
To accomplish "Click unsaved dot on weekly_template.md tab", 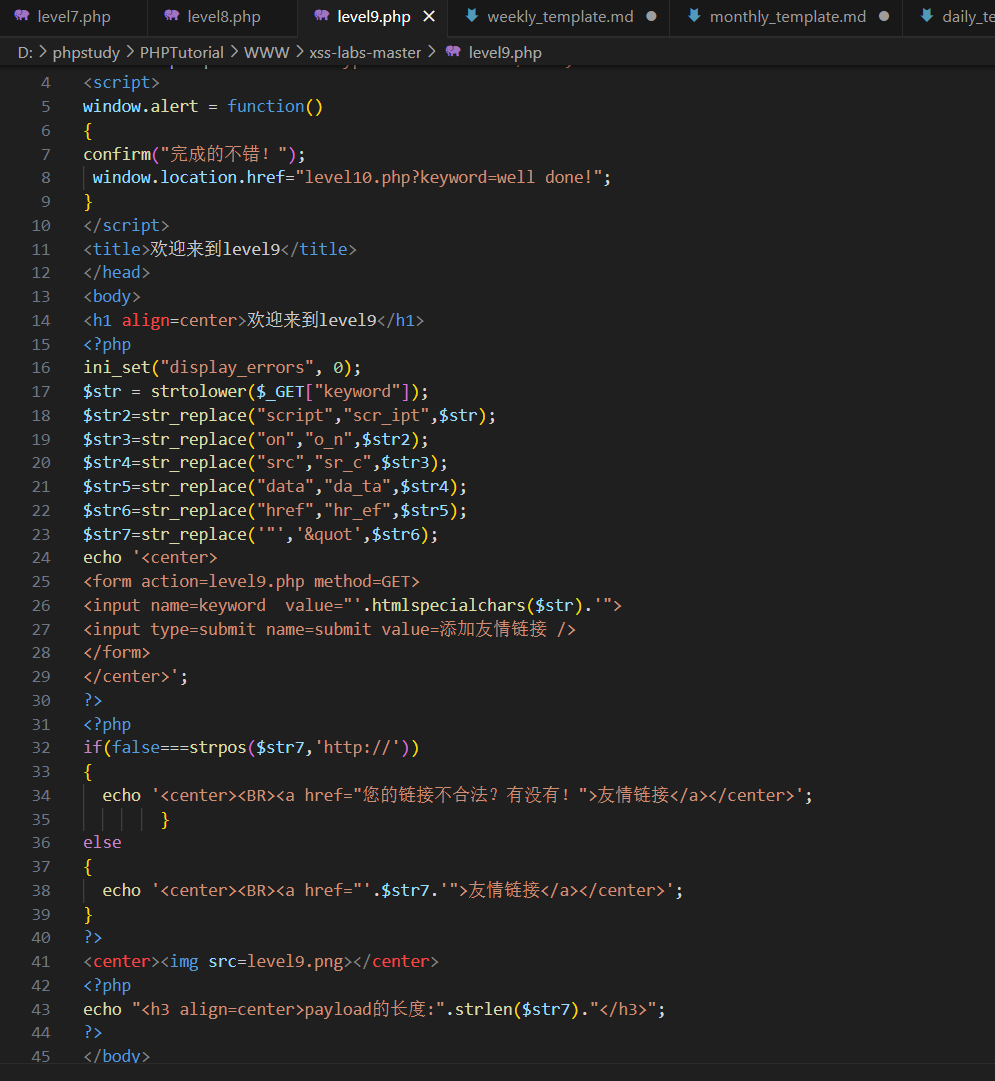I will tap(652, 17).
